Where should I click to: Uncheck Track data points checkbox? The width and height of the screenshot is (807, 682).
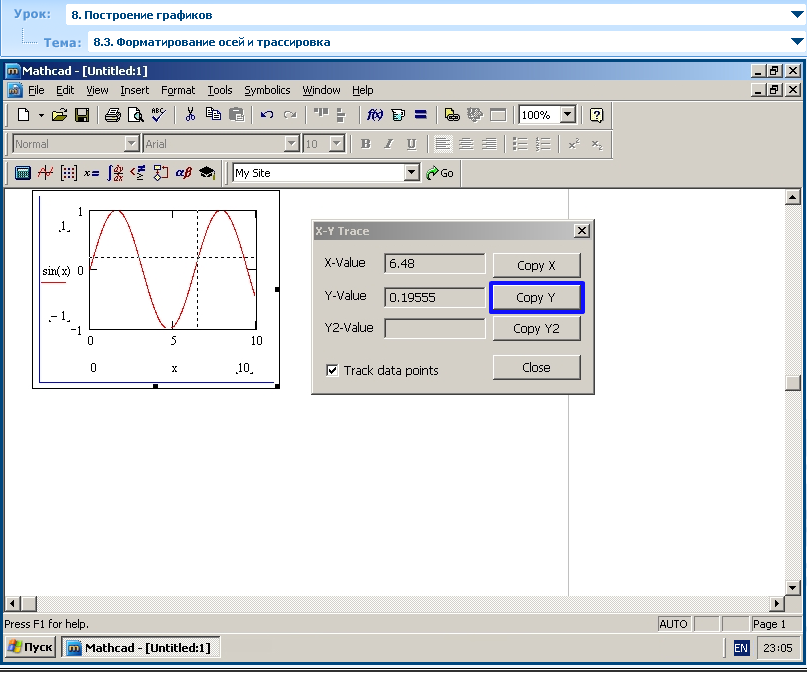pyautogui.click(x=332, y=370)
